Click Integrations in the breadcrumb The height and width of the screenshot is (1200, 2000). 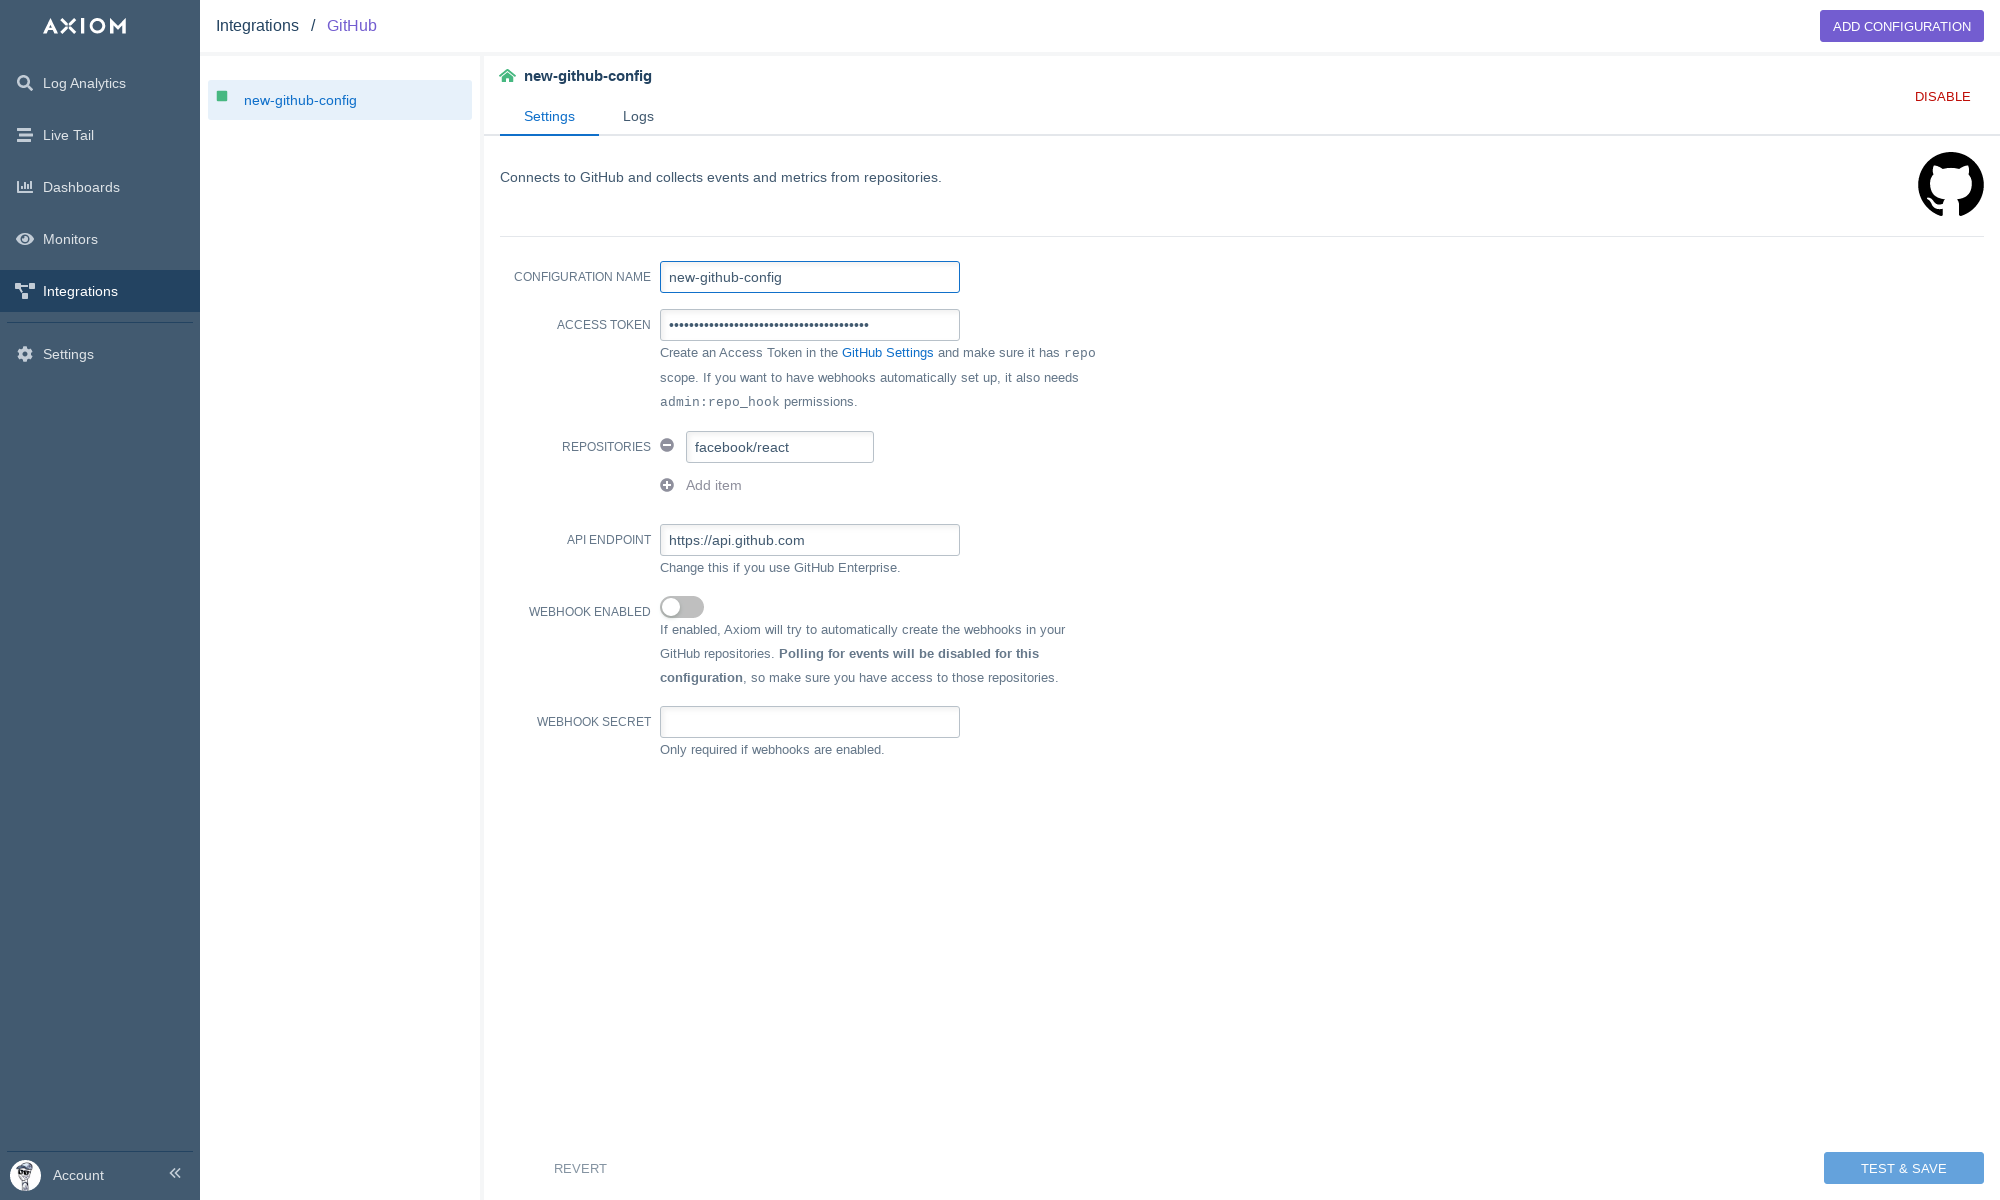(257, 26)
